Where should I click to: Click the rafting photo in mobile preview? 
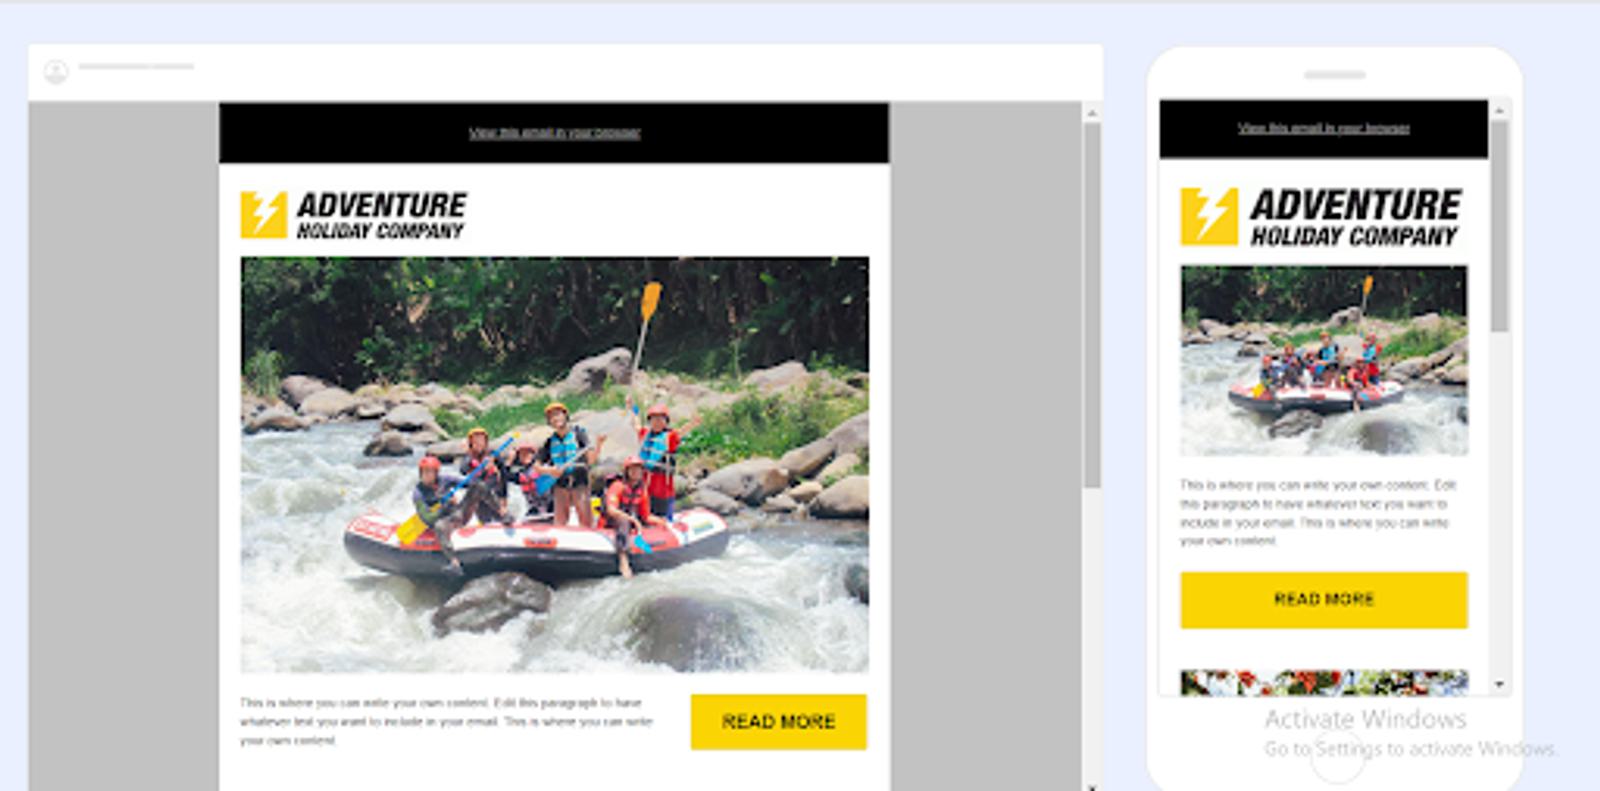tap(1323, 360)
